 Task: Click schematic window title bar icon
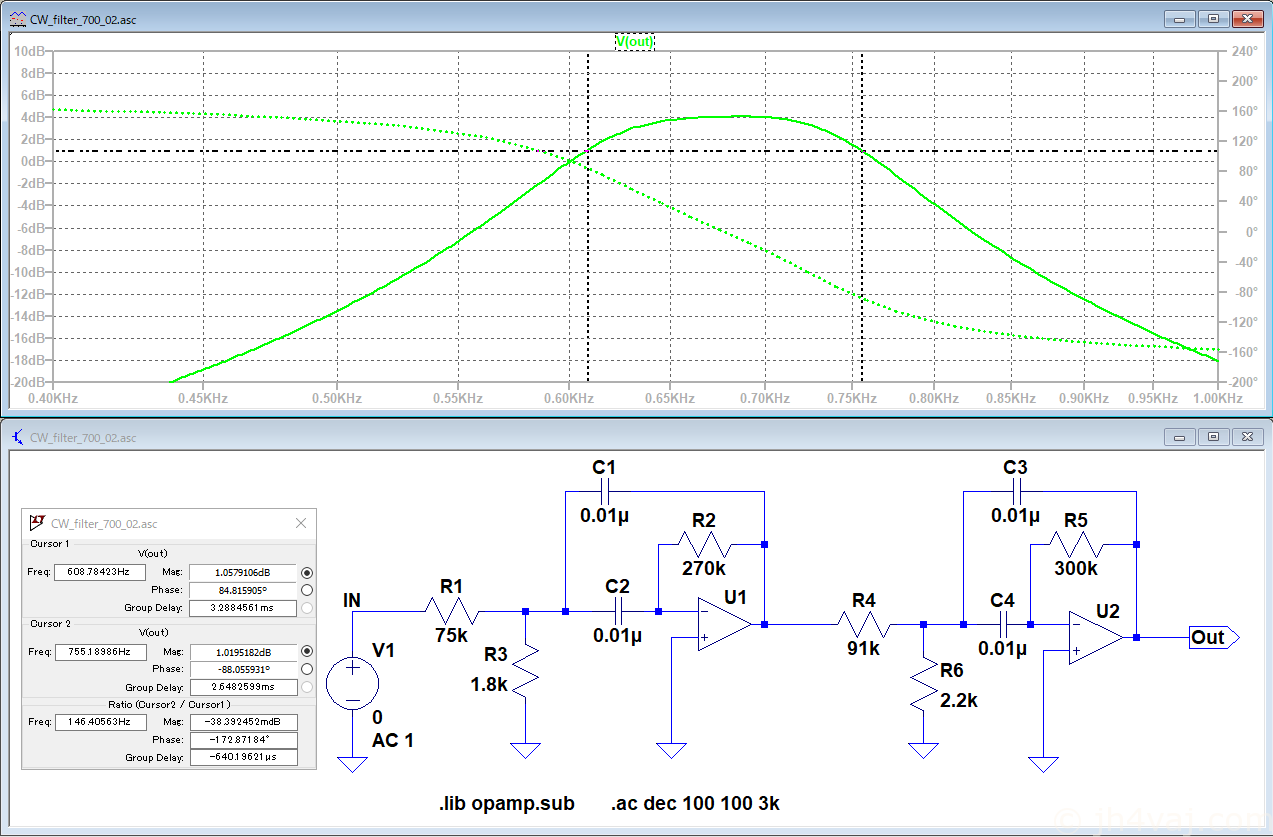tap(17, 437)
